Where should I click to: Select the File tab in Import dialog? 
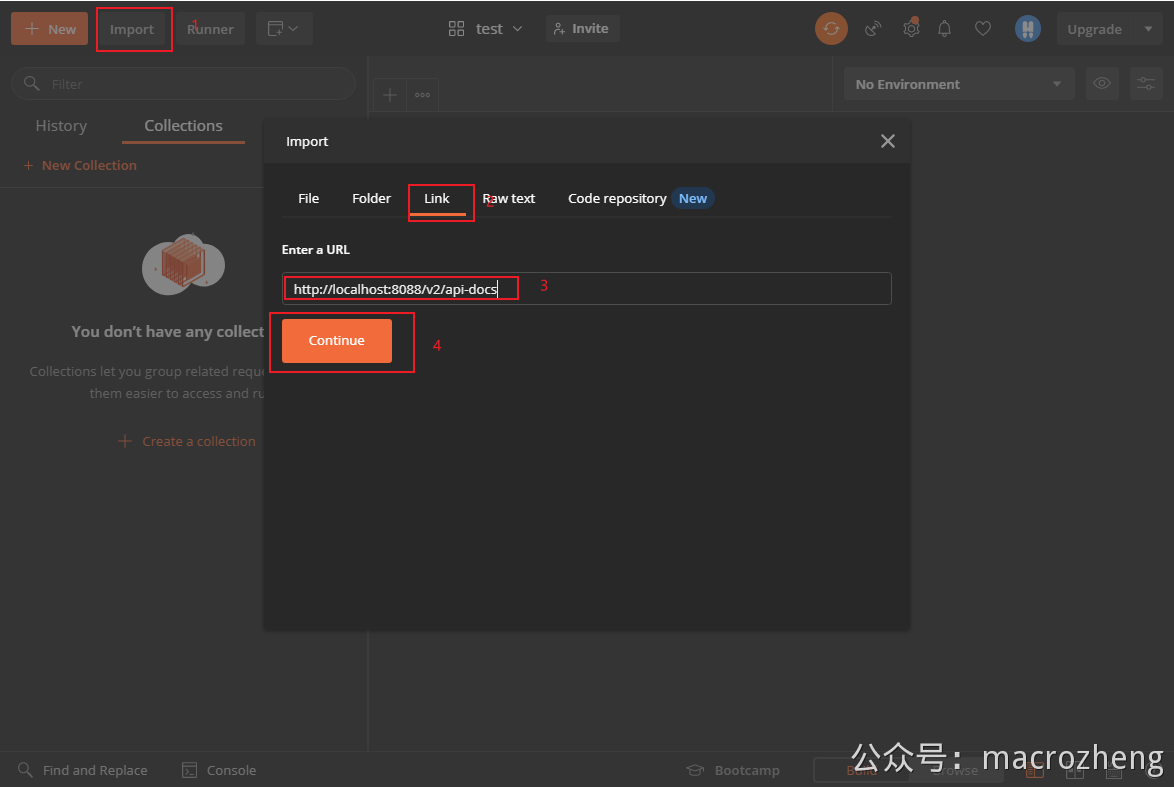click(308, 198)
